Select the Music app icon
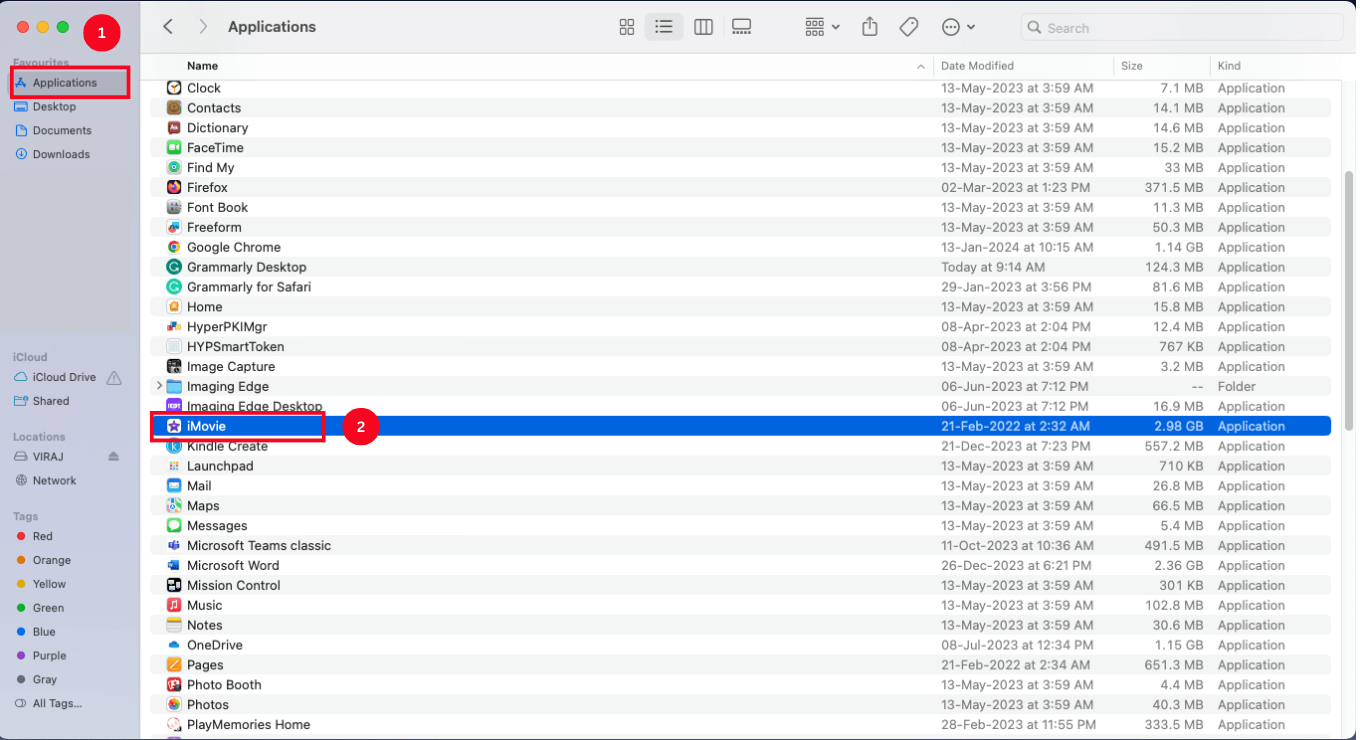Viewport: 1360px width, 740px height. pyautogui.click(x=174, y=605)
